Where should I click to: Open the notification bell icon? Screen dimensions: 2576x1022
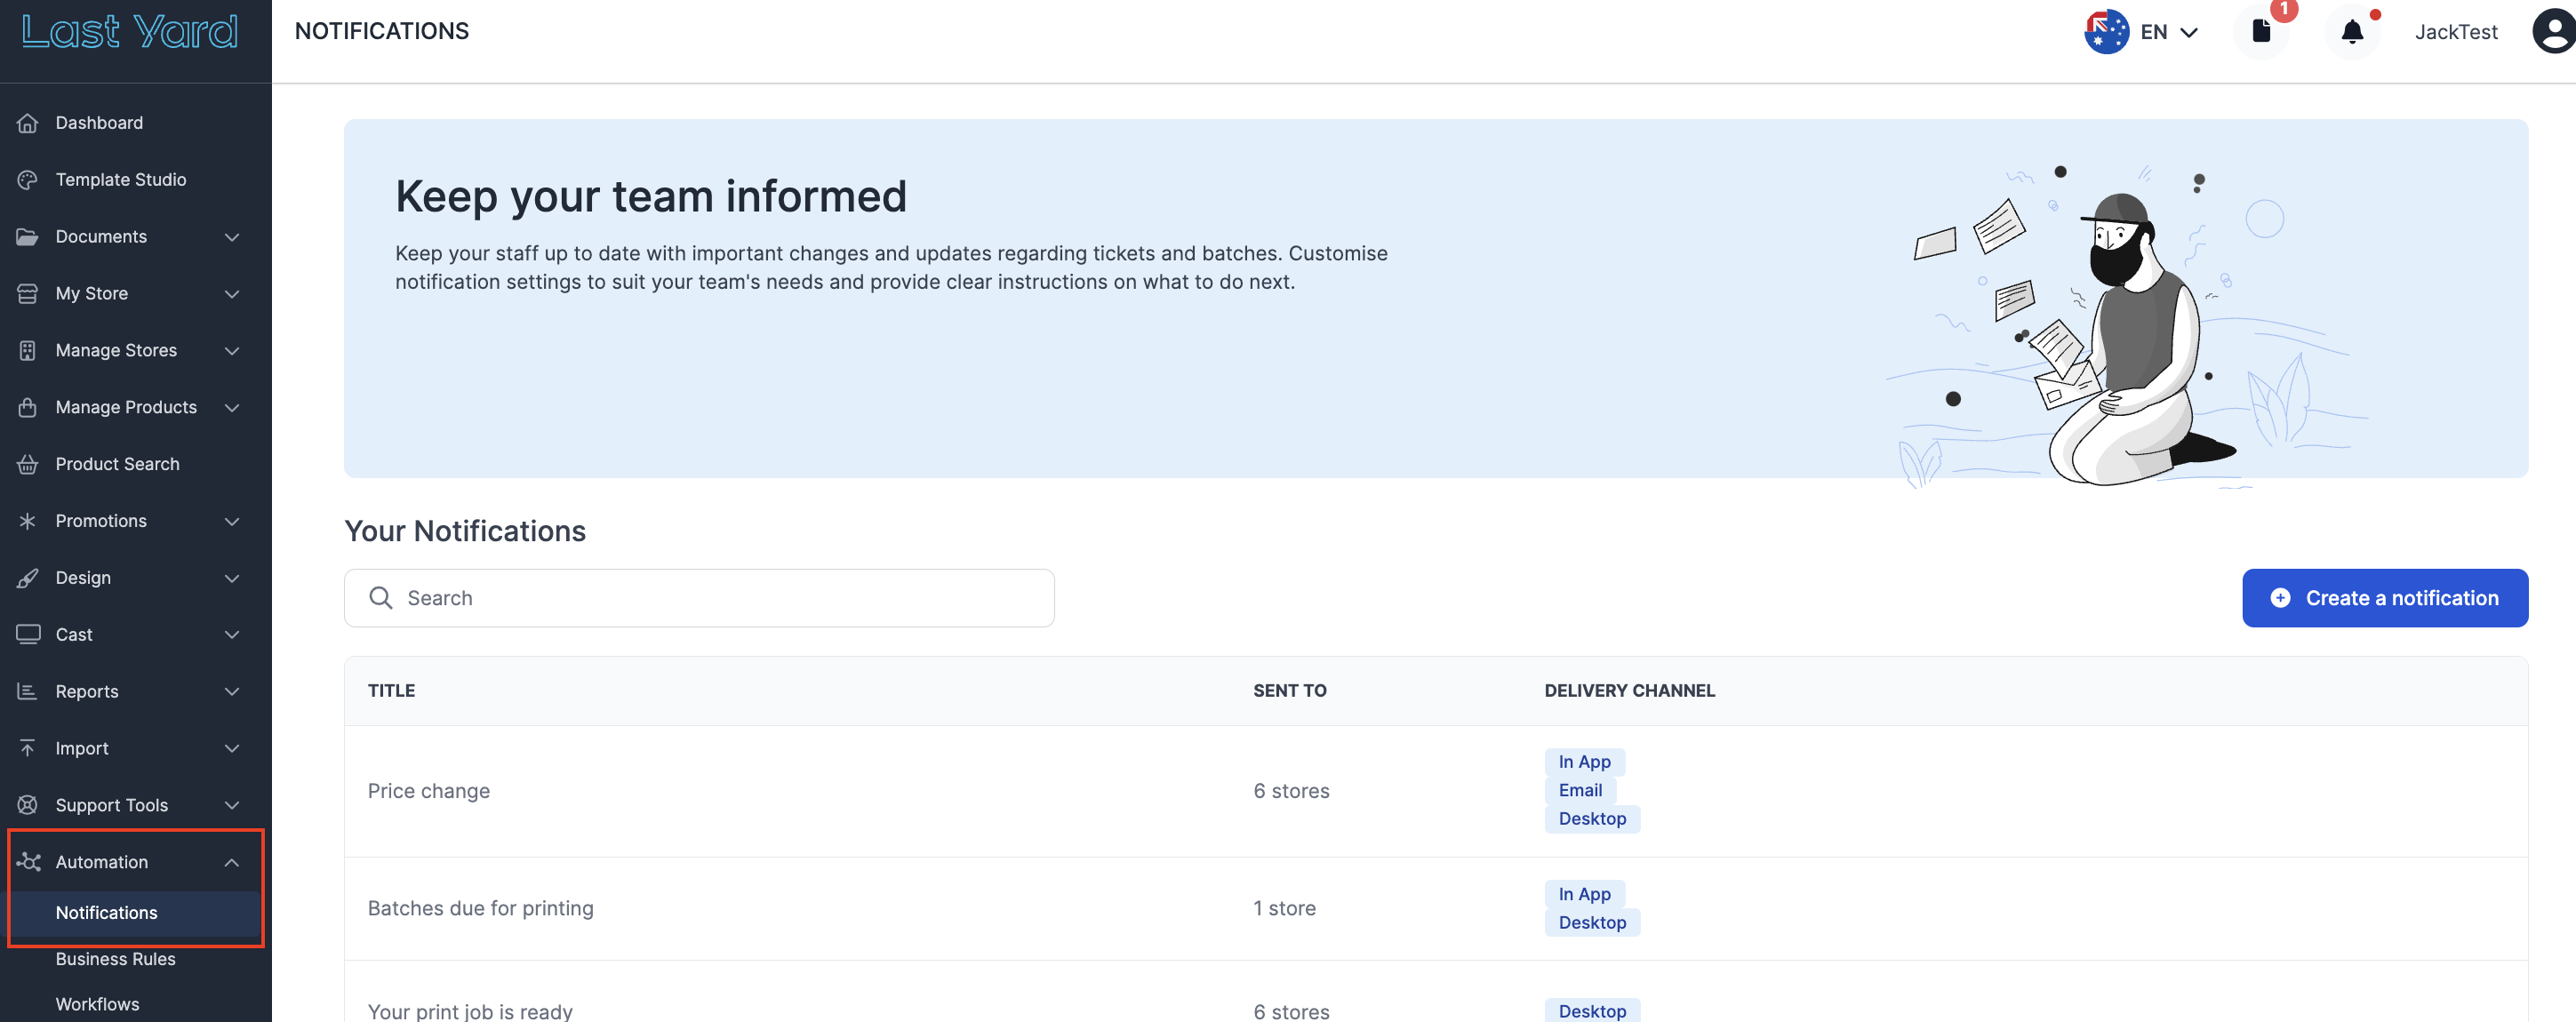[x=2351, y=32]
